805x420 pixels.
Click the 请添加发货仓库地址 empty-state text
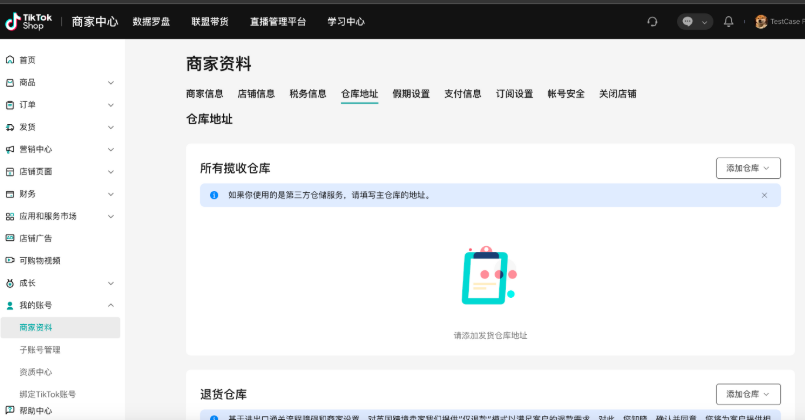tap(490, 335)
